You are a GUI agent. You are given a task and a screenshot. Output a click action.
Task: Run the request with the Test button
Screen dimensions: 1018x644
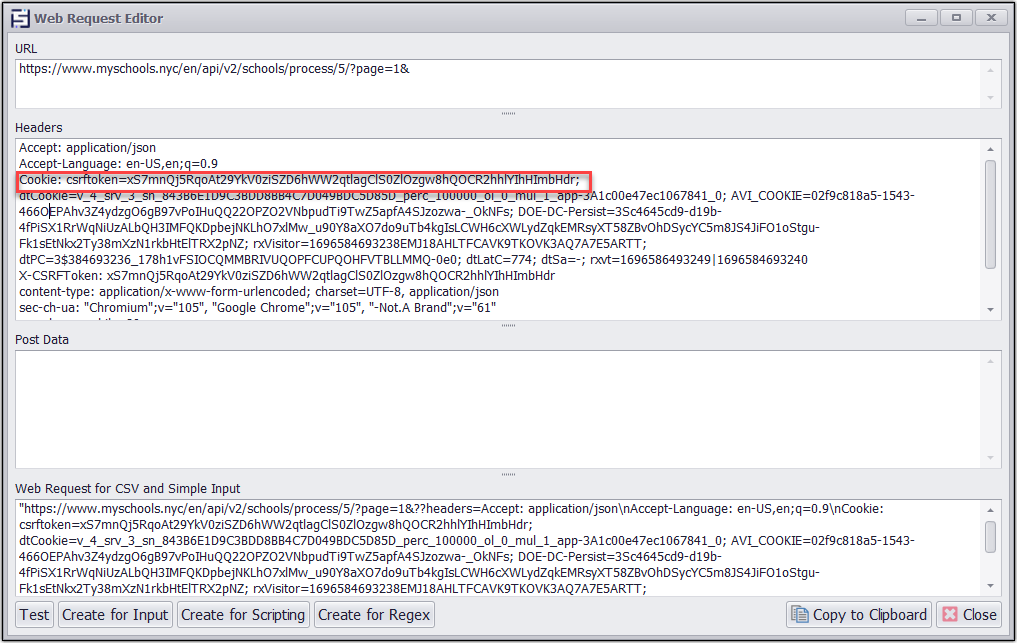point(35,614)
